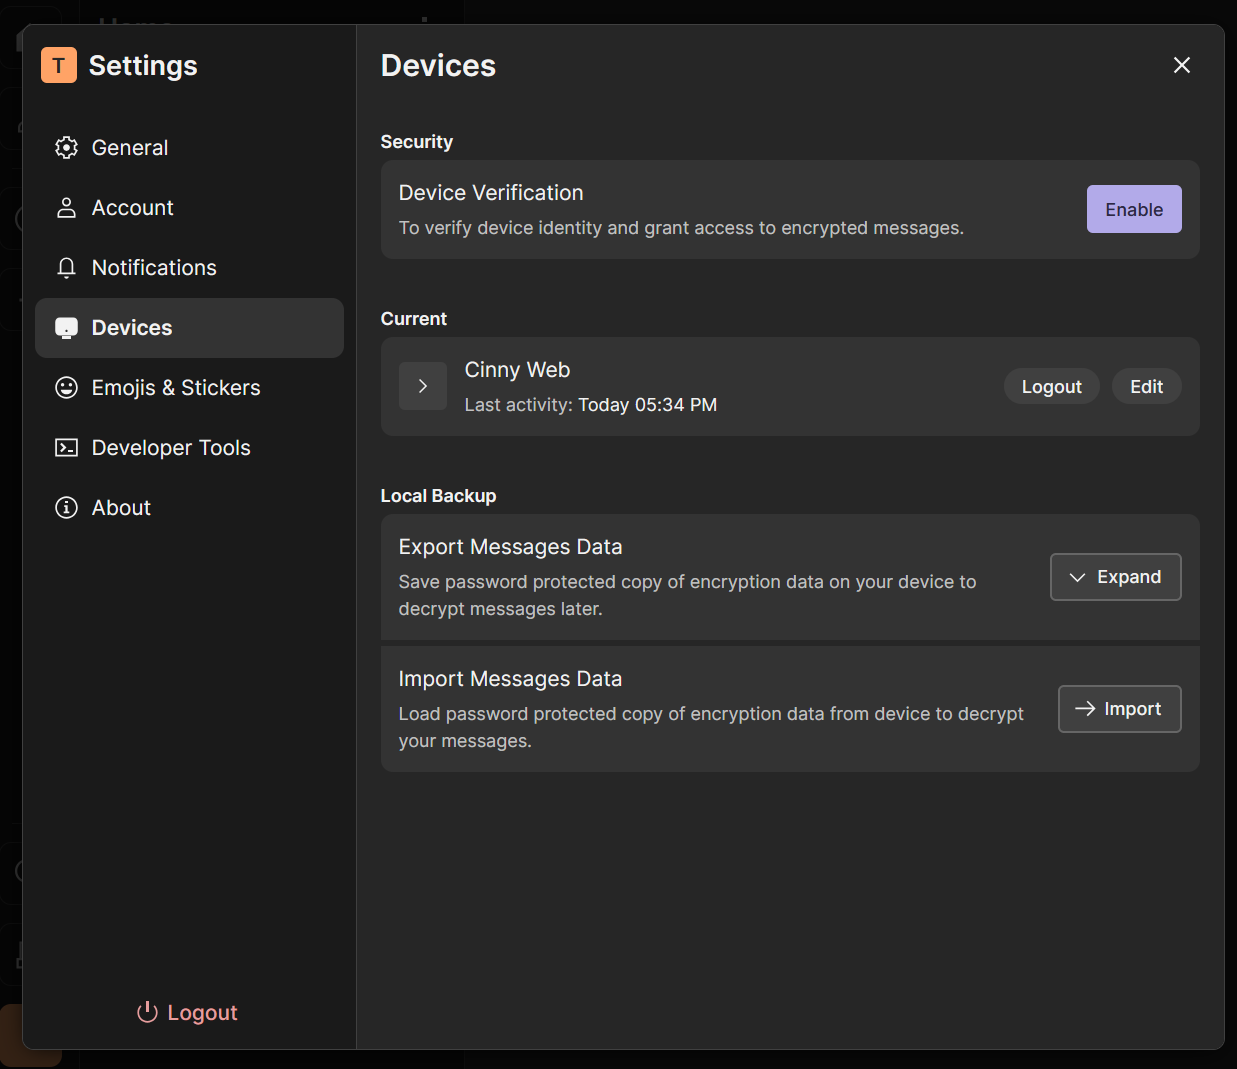Screen dimensions: 1237x1069
Task: Click the orange T profile avatar
Action: (x=58, y=65)
